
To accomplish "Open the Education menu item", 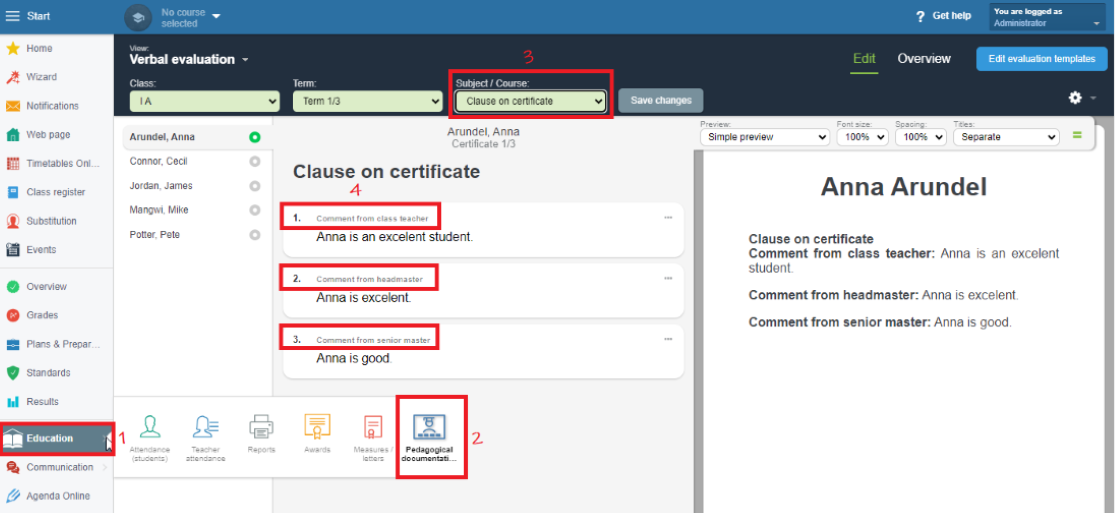I will click(57, 438).
